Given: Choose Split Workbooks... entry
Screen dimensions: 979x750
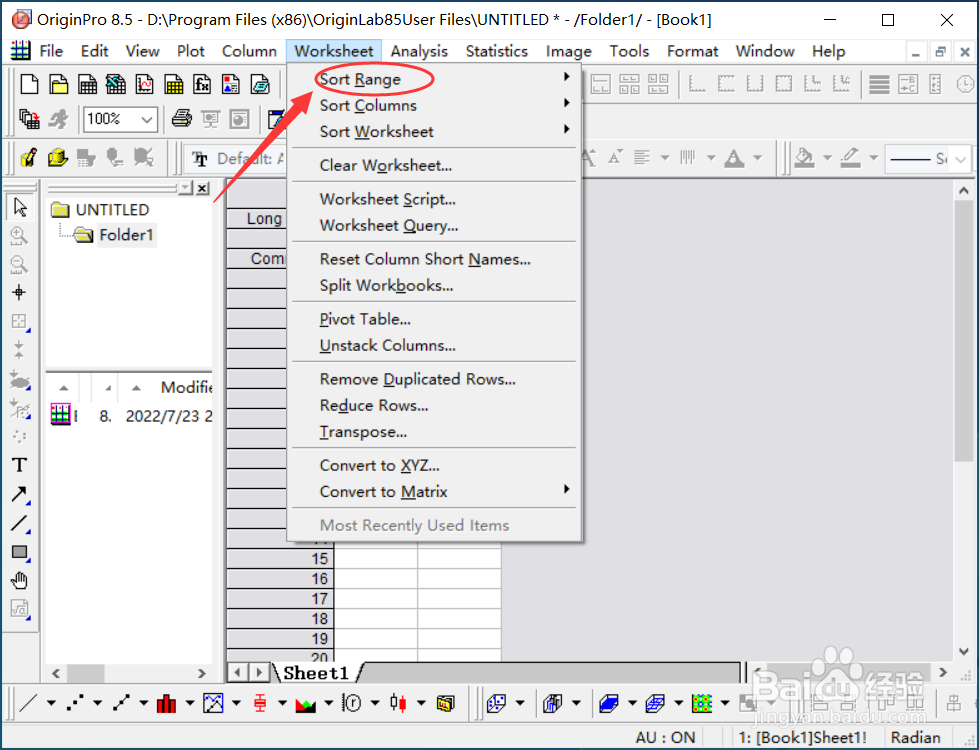Looking at the screenshot, I should 435,285.
